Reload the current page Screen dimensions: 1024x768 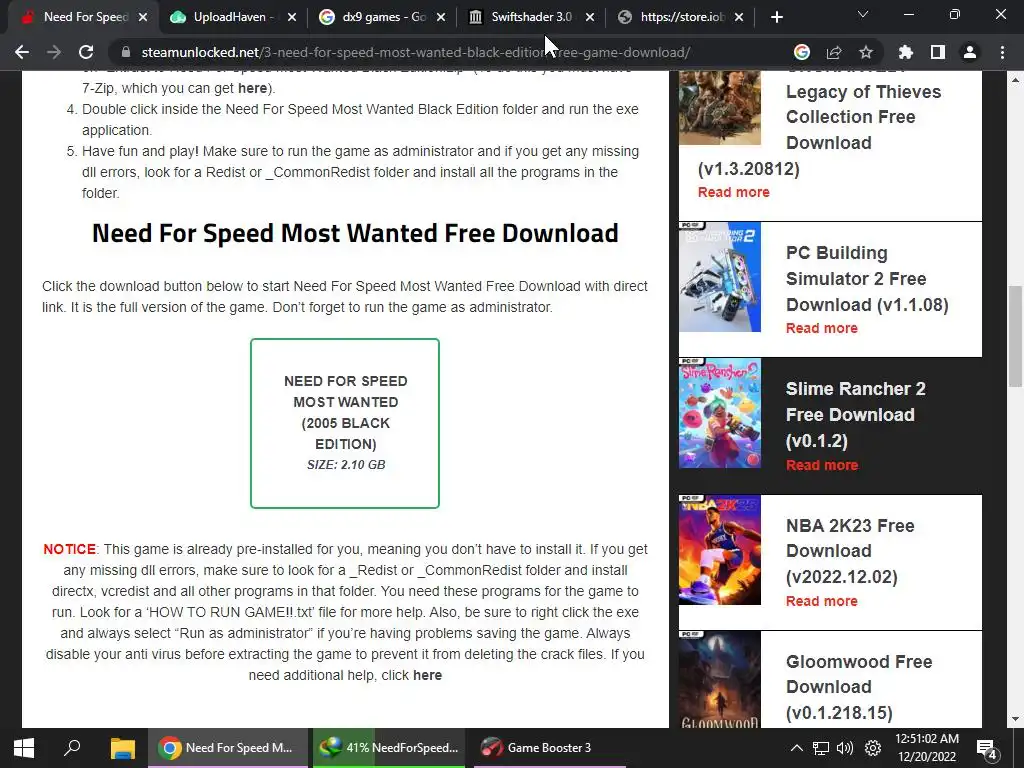86,52
